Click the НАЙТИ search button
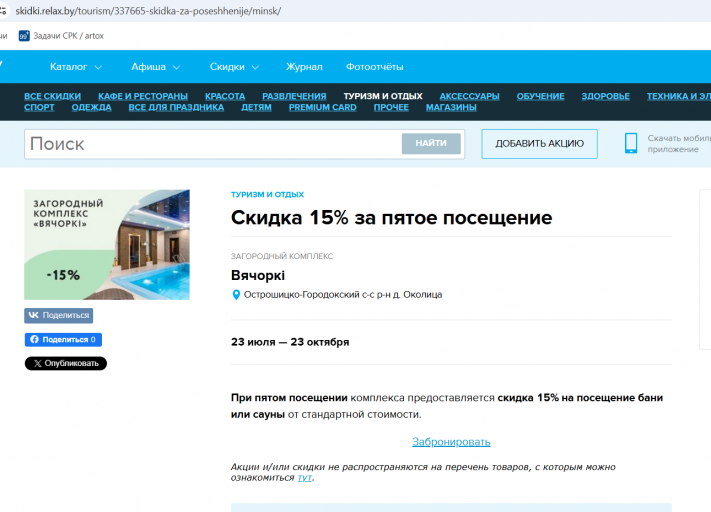This screenshot has height=512, width=711. click(x=431, y=143)
